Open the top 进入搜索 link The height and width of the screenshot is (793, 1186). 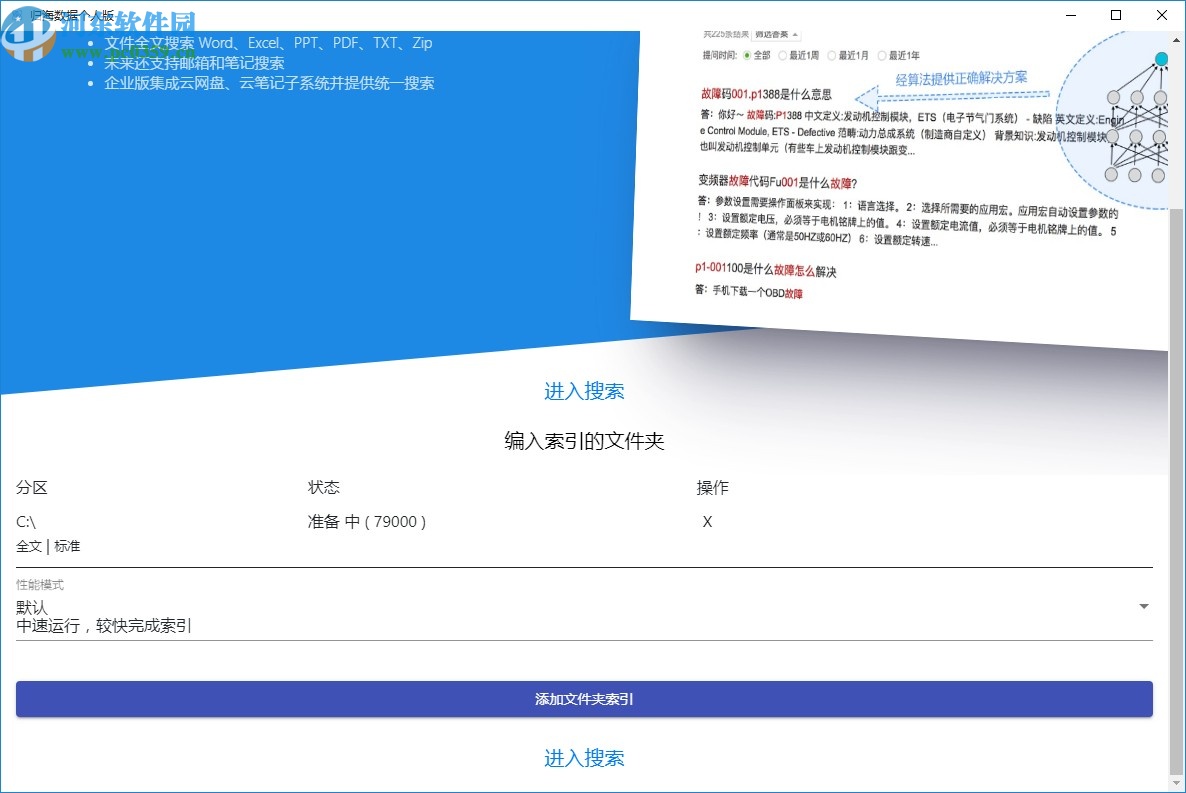tap(584, 391)
